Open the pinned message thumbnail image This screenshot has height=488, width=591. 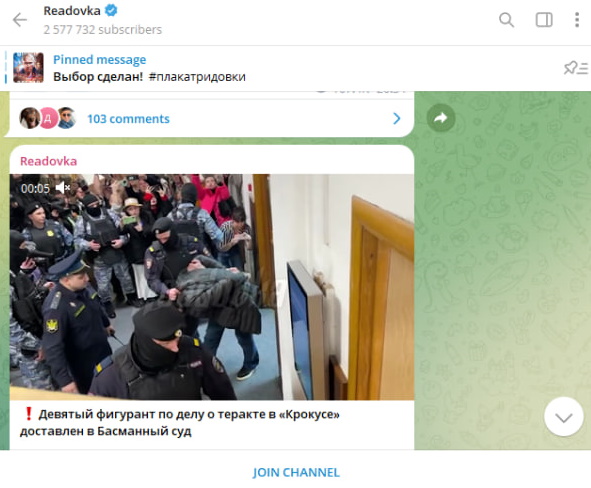[x=28, y=68]
